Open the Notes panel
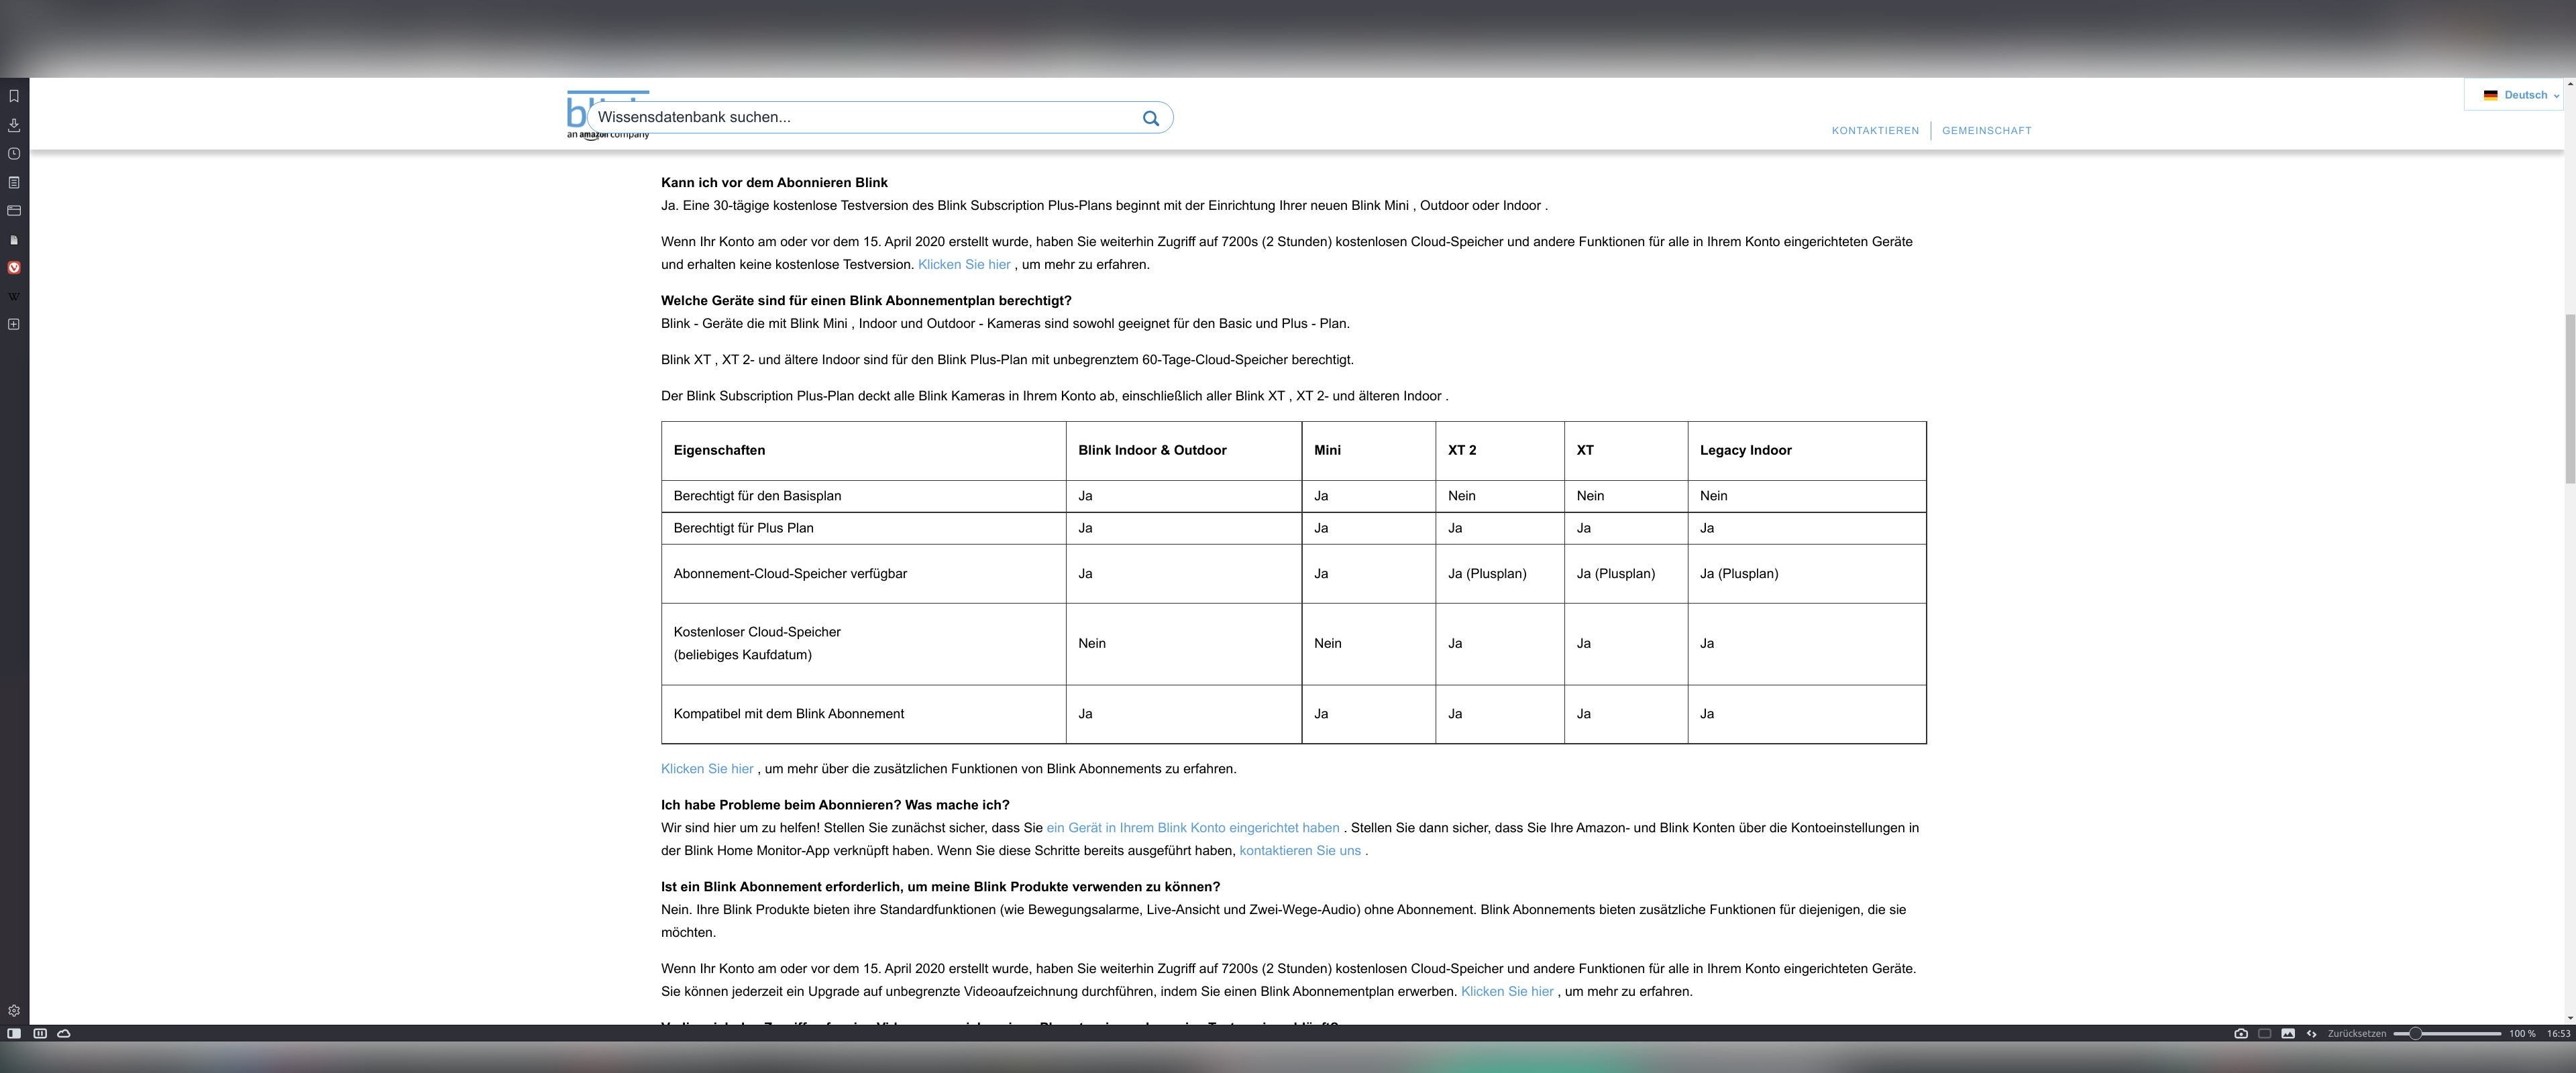This screenshot has width=2576, height=1073. [14, 183]
